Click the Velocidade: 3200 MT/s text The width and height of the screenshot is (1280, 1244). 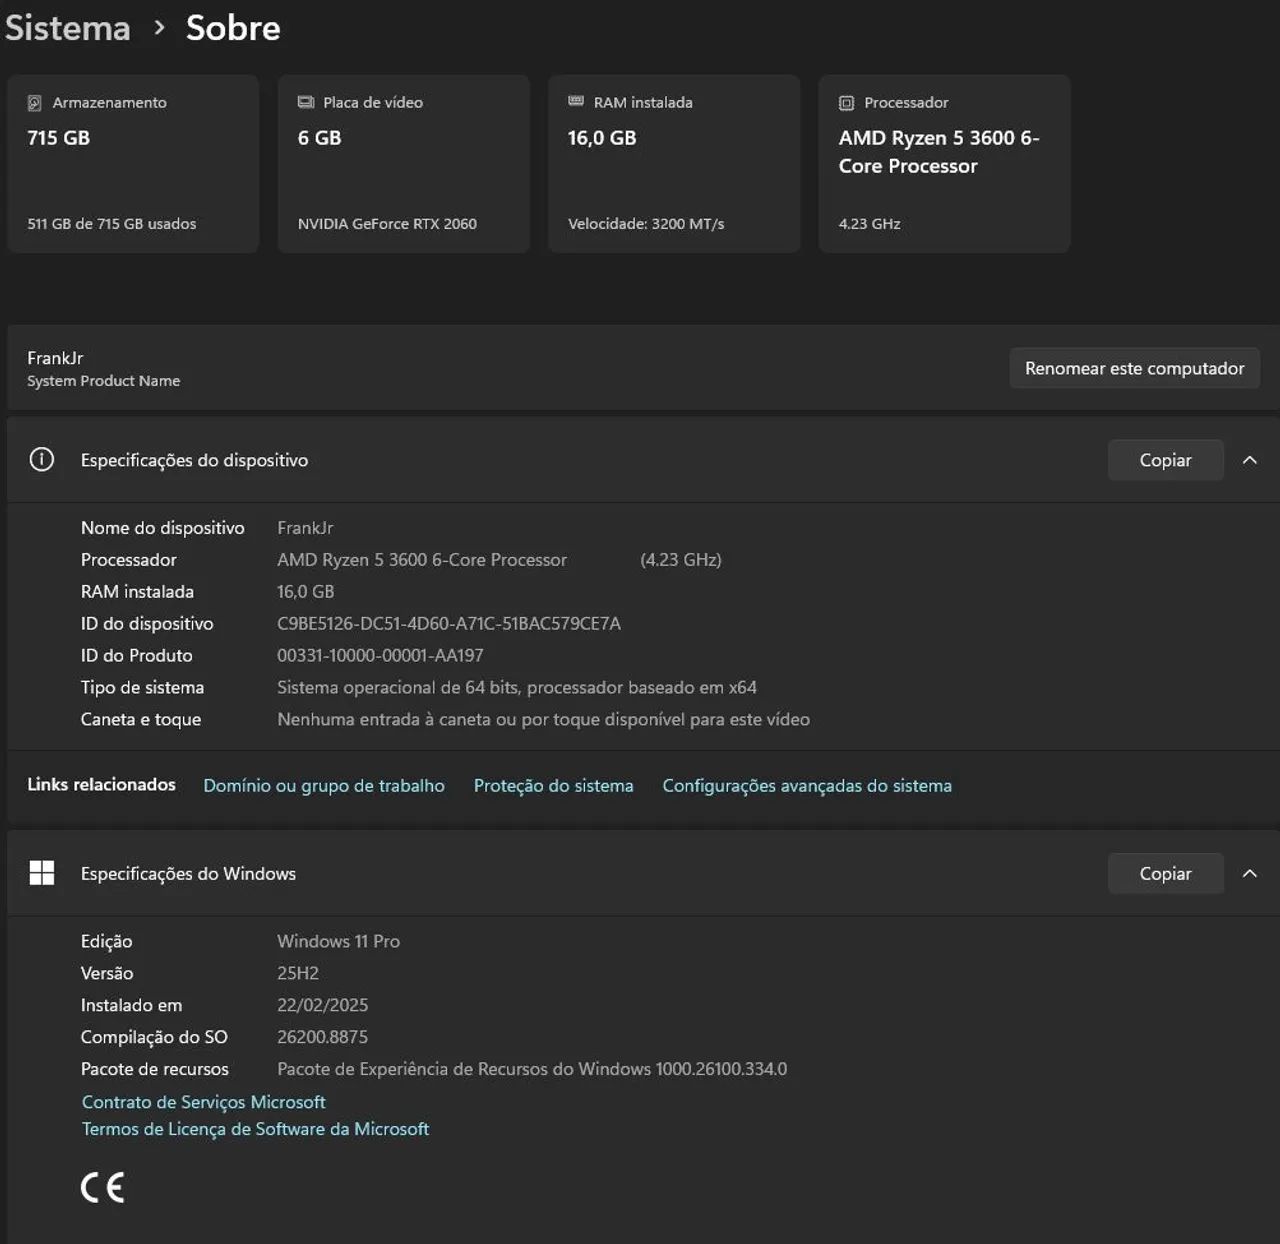(x=646, y=224)
